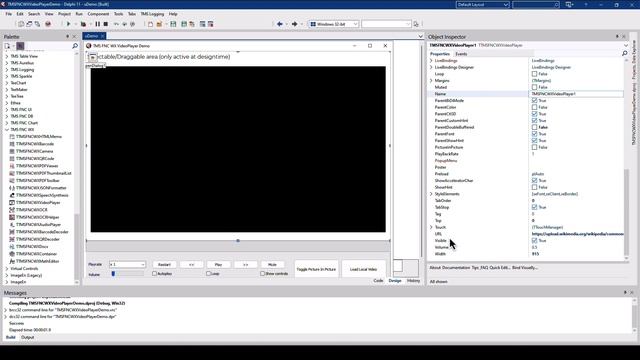Click the Pause toolbar icon
The height and width of the screenshot is (360, 640).
tap(97, 24)
